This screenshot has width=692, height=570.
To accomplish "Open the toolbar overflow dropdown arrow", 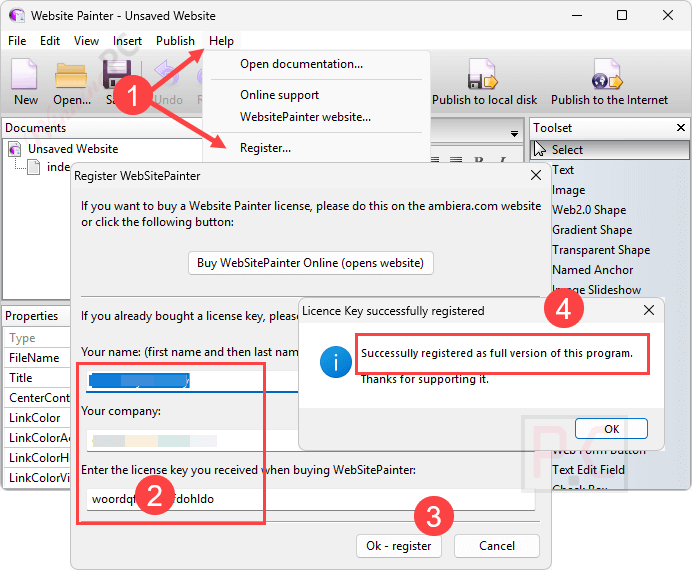I will (514, 134).
